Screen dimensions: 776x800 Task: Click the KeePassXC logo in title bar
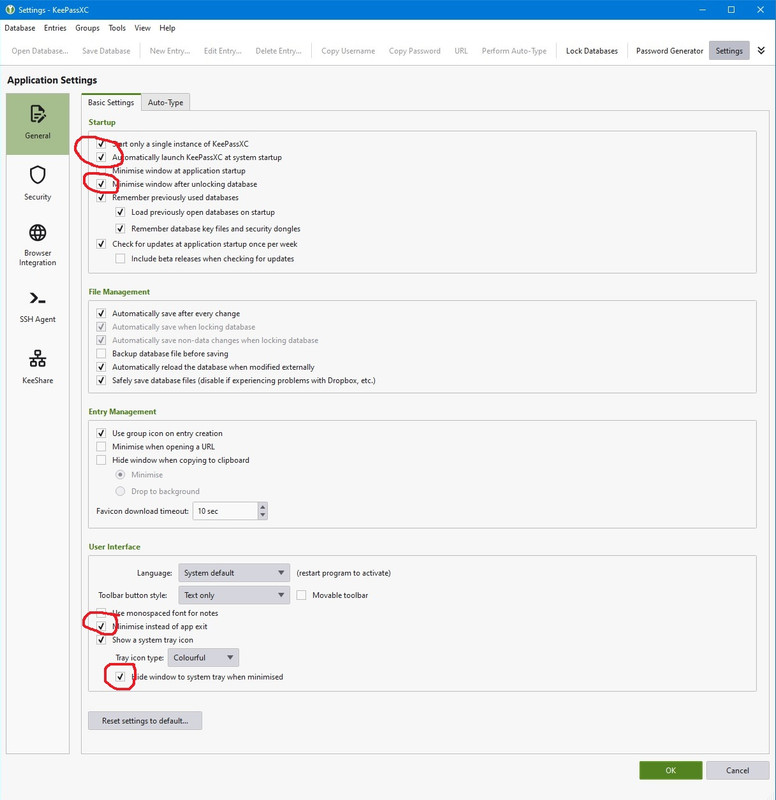[x=10, y=10]
